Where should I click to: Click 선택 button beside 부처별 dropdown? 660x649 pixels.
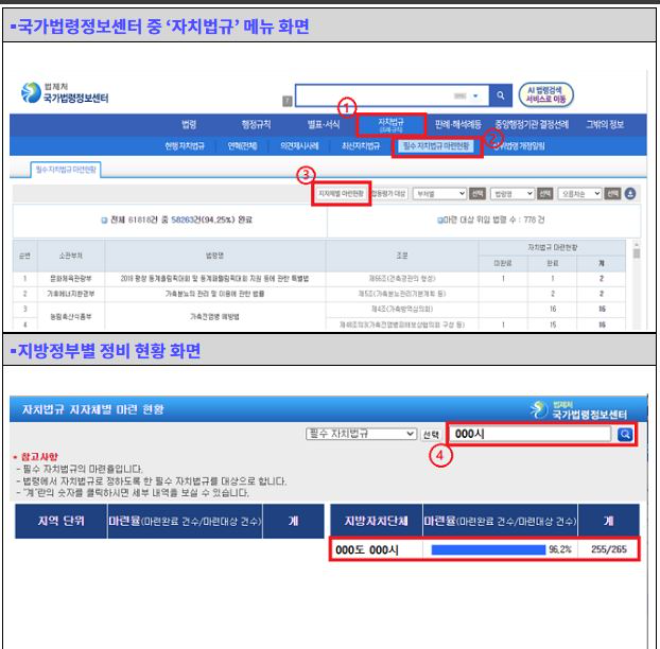[477, 194]
